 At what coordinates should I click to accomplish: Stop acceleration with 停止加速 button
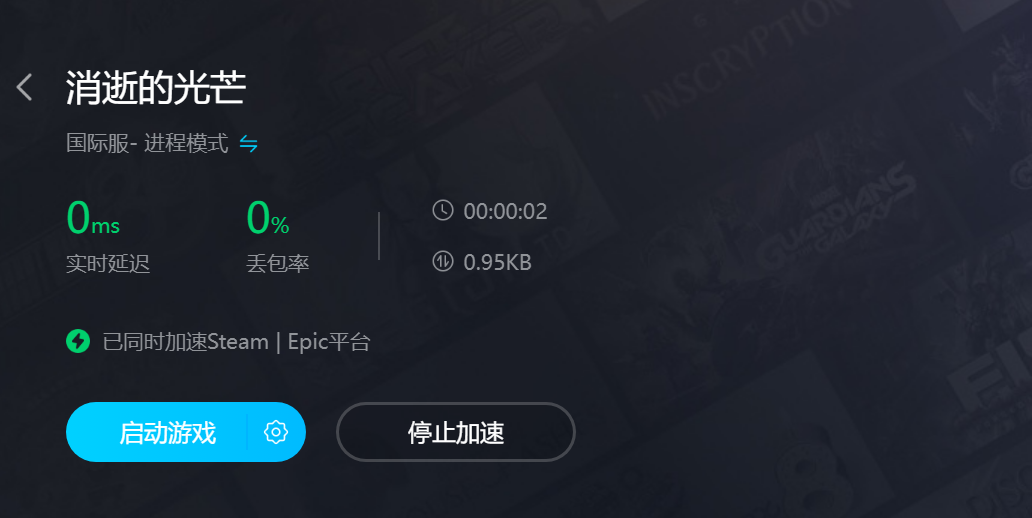click(x=455, y=432)
